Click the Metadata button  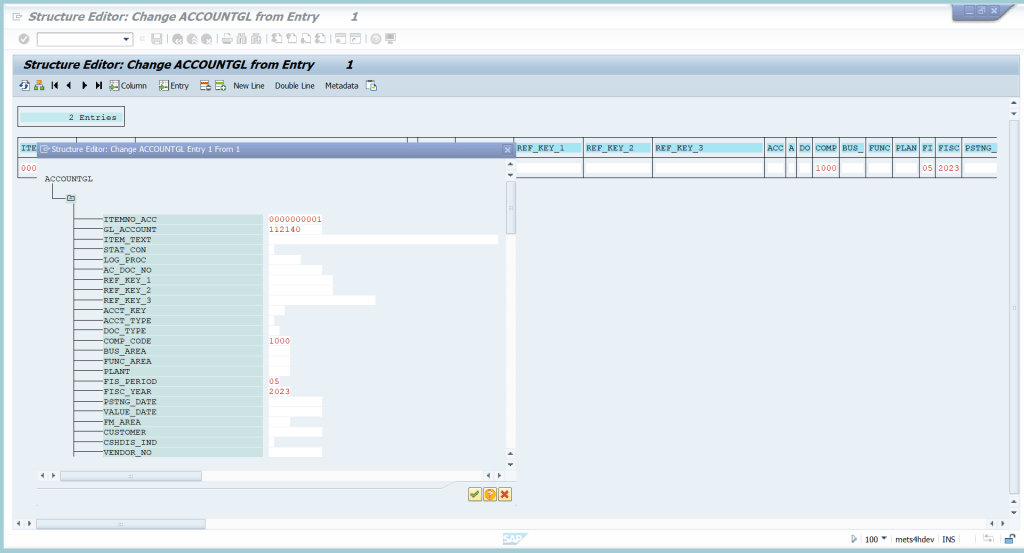(342, 86)
